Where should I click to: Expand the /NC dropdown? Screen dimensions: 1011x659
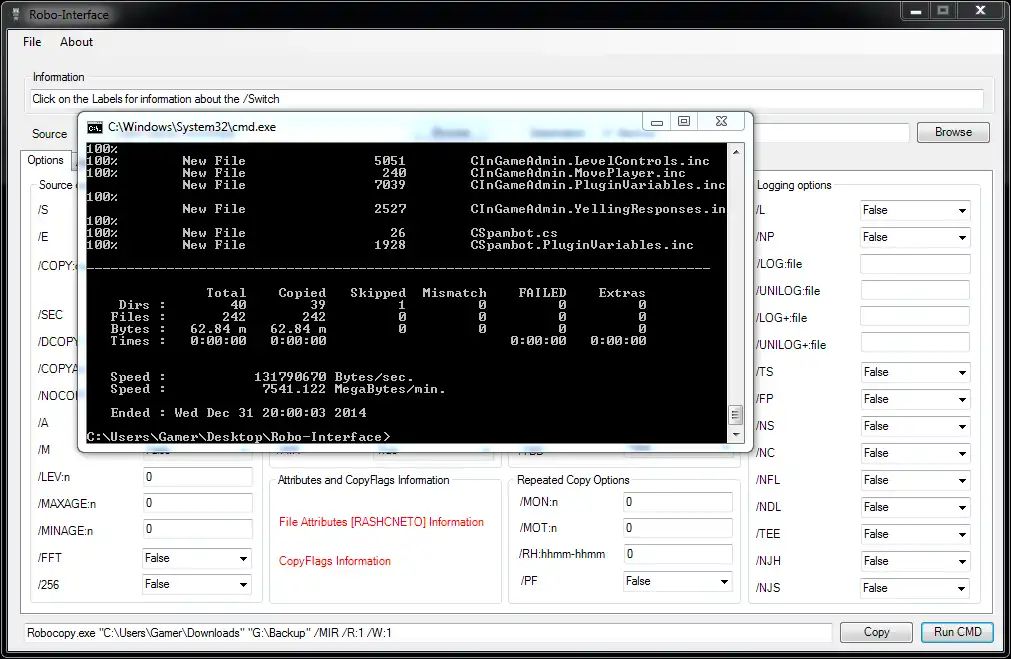point(915,453)
